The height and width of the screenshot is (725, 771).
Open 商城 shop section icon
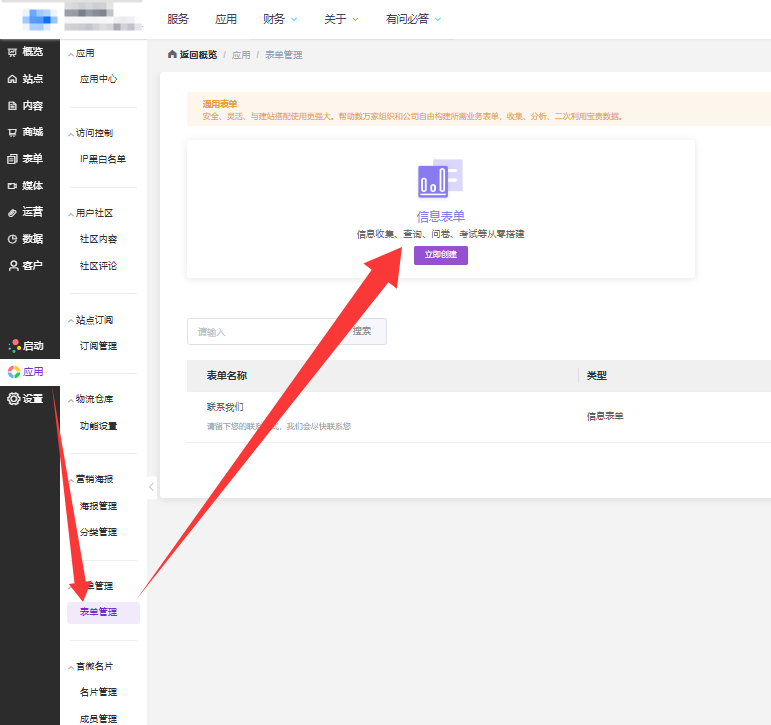(13, 132)
